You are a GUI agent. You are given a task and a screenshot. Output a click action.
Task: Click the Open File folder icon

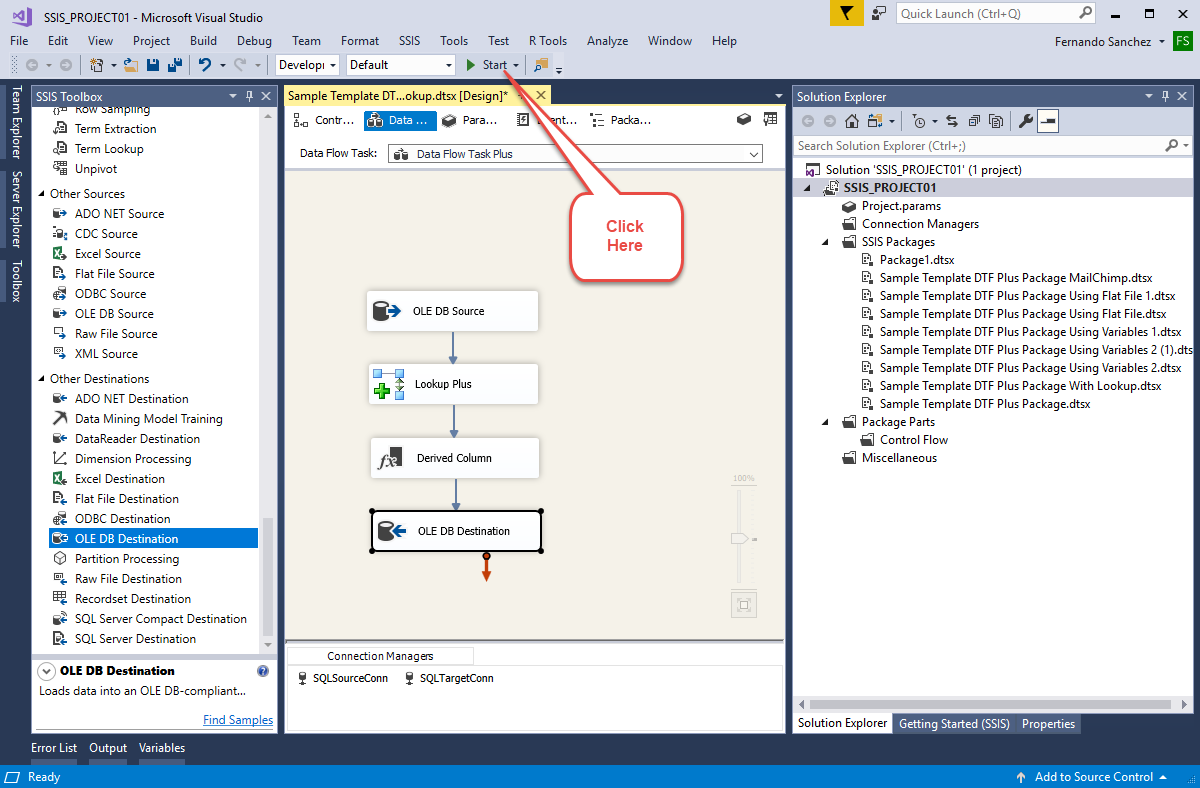pyautogui.click(x=132, y=65)
